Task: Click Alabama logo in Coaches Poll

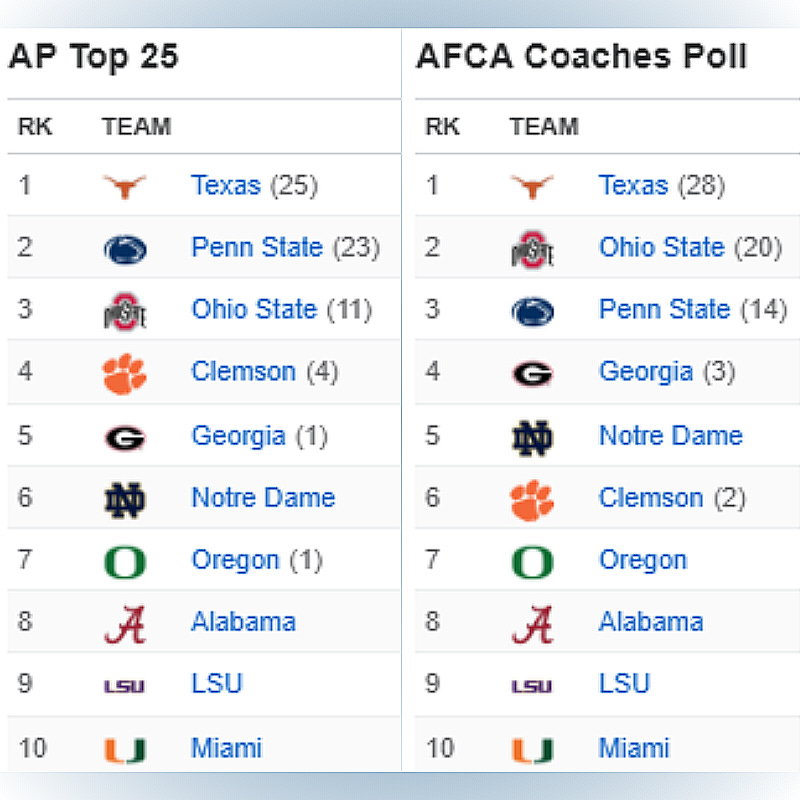Action: click(x=532, y=623)
